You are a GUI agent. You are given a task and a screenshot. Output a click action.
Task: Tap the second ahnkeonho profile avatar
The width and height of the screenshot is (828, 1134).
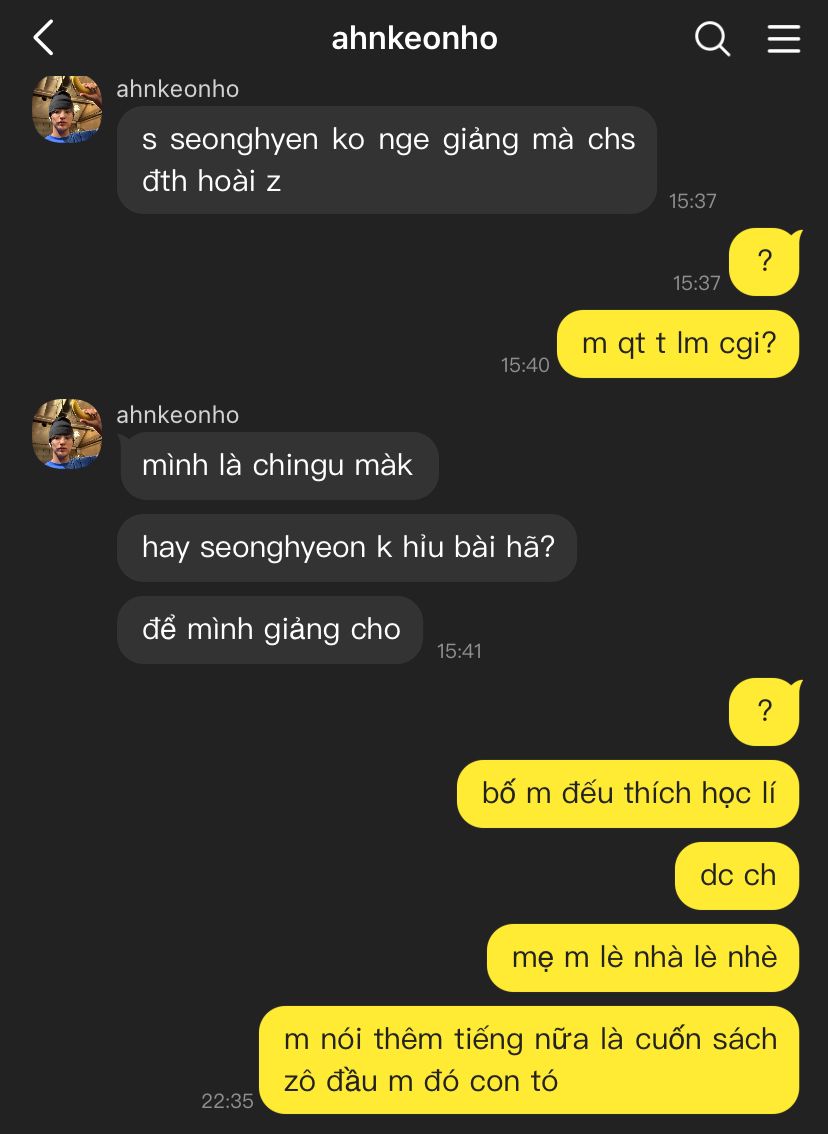67,434
